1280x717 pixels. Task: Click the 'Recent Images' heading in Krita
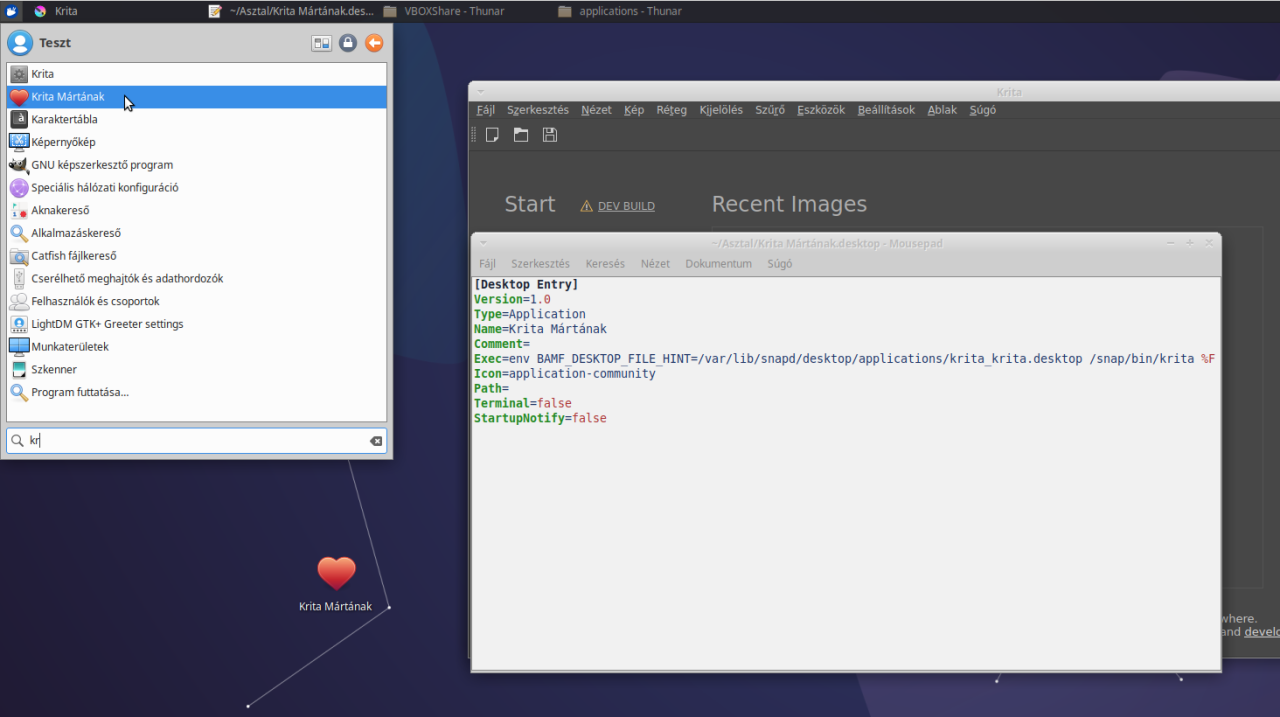[x=789, y=204]
